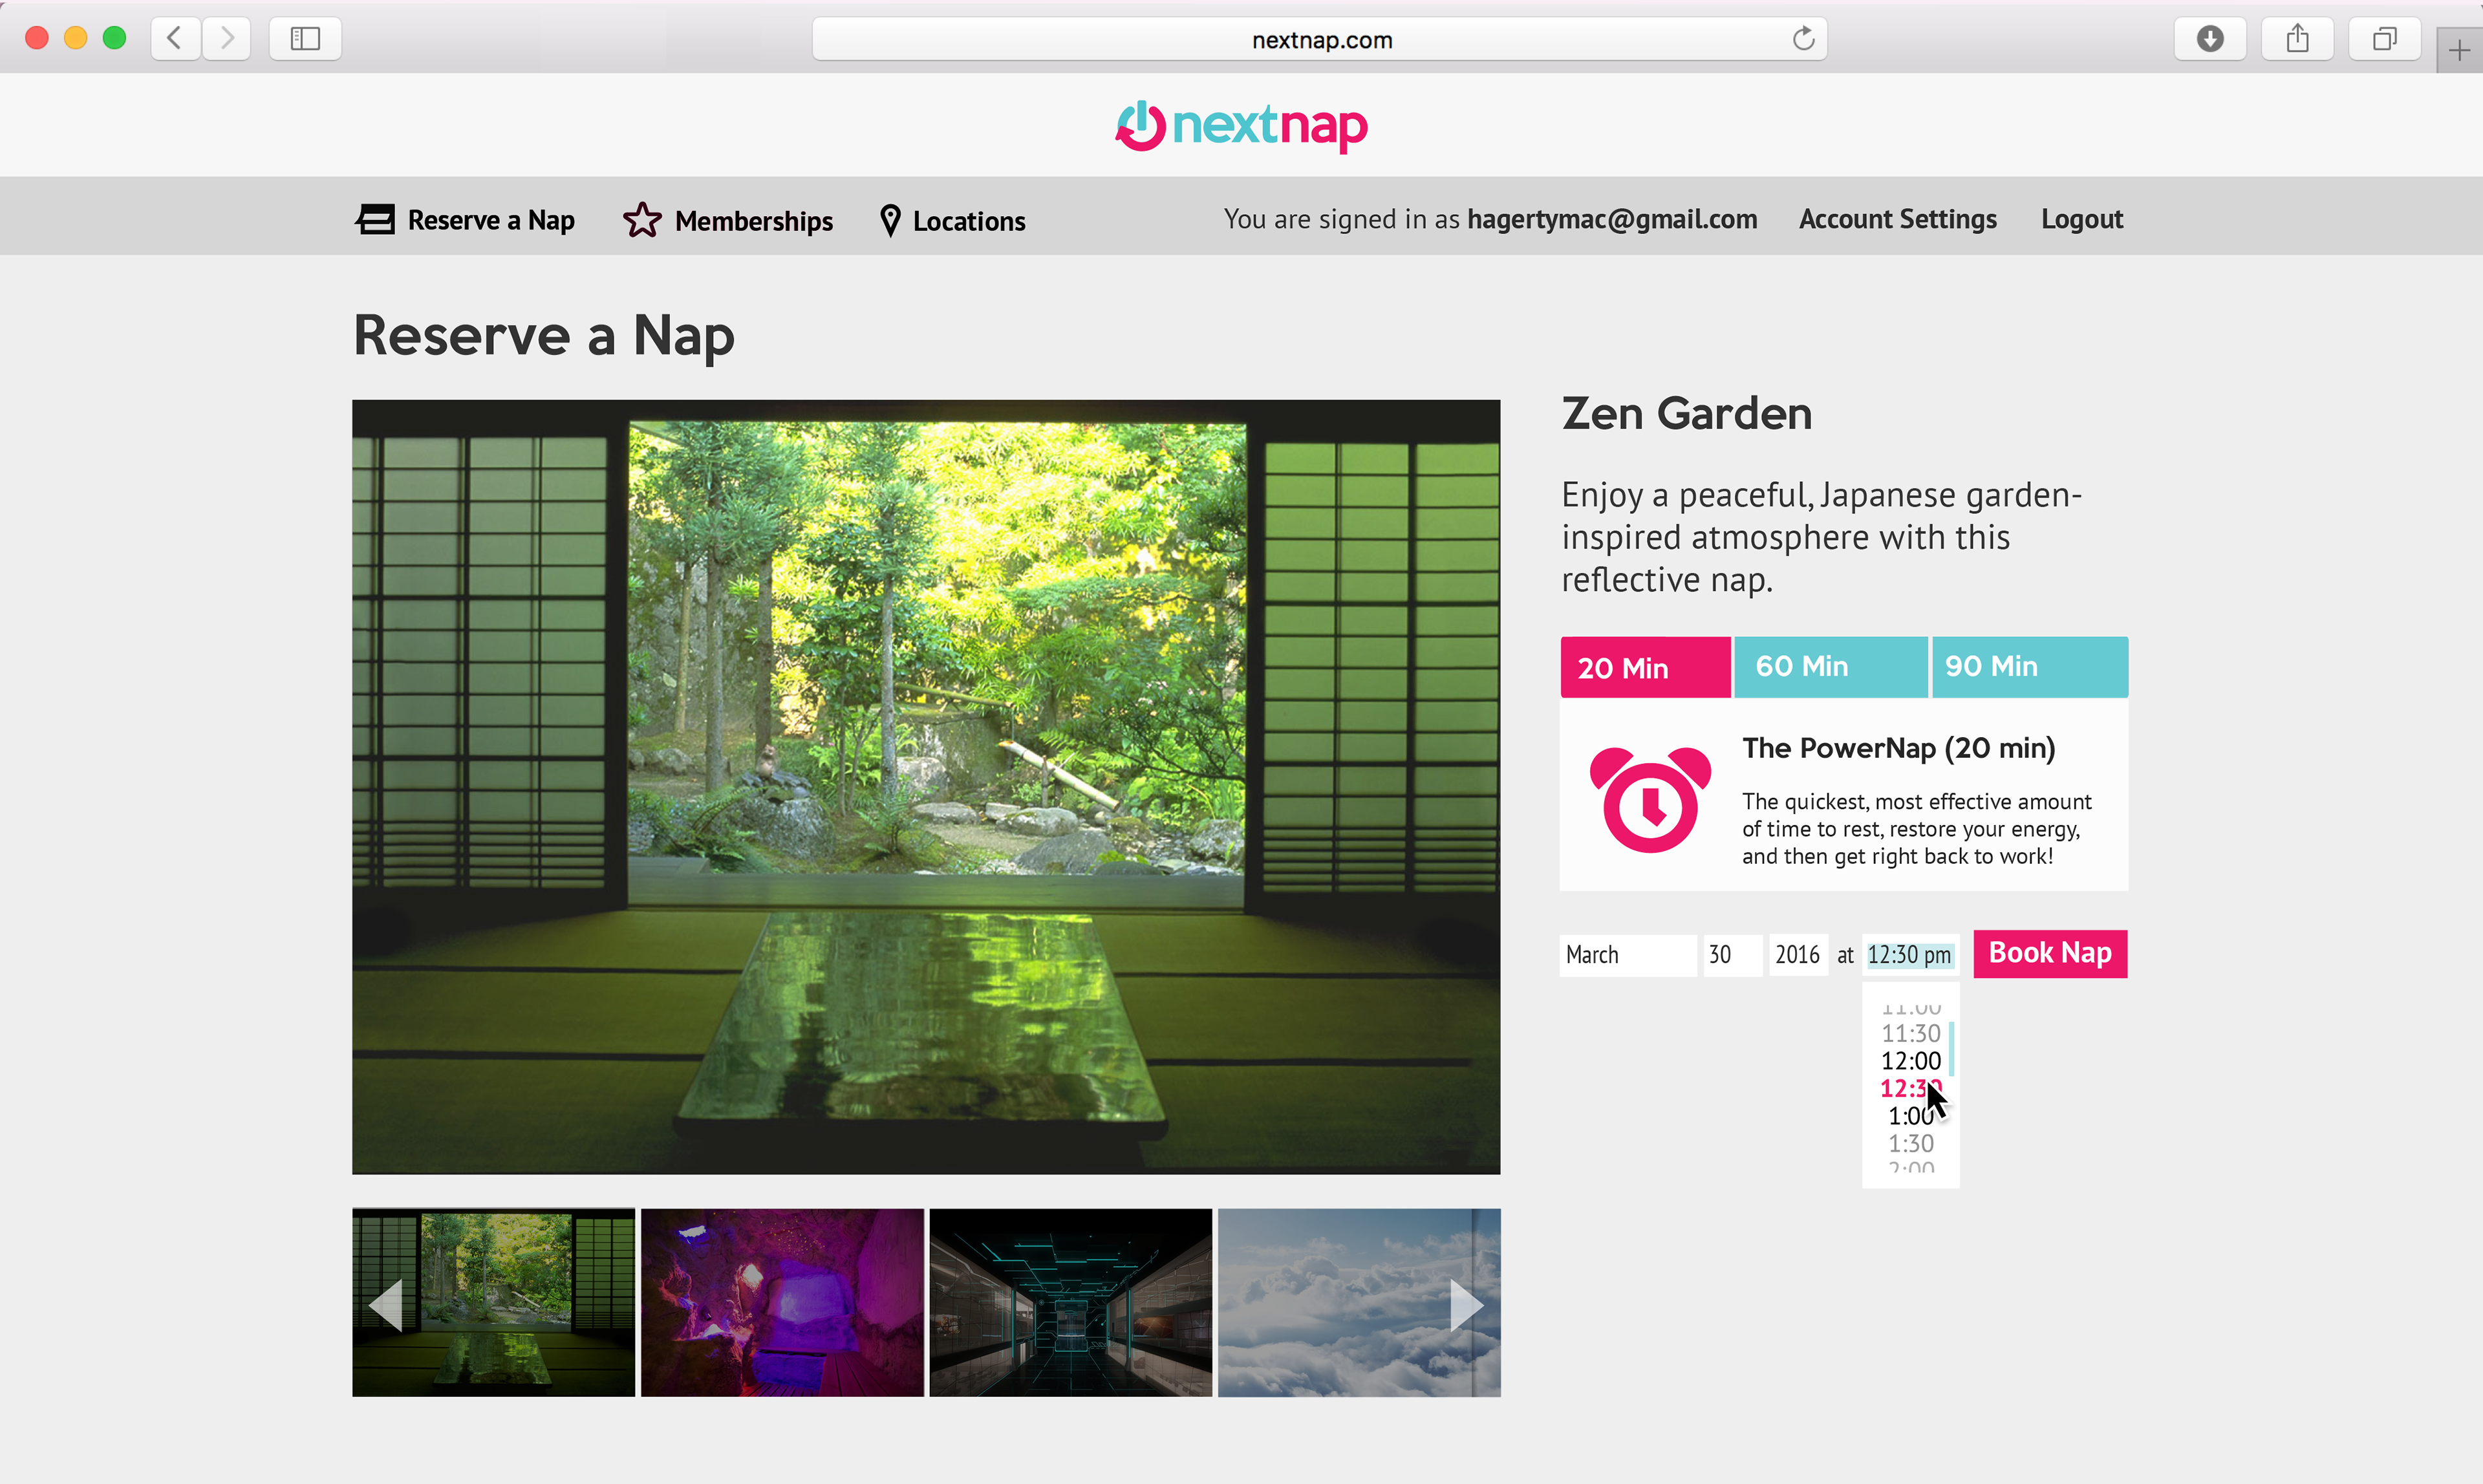Select the 90 Min nap tab

2030,667
